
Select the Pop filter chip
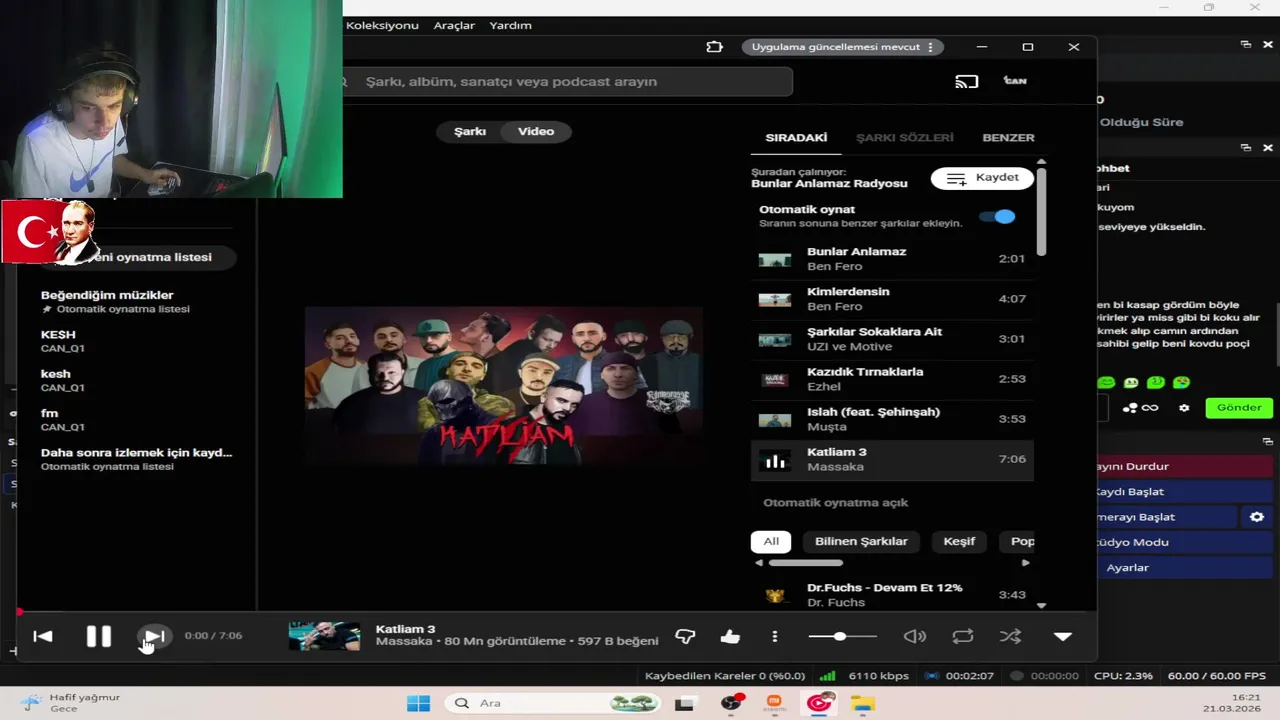point(1018,541)
